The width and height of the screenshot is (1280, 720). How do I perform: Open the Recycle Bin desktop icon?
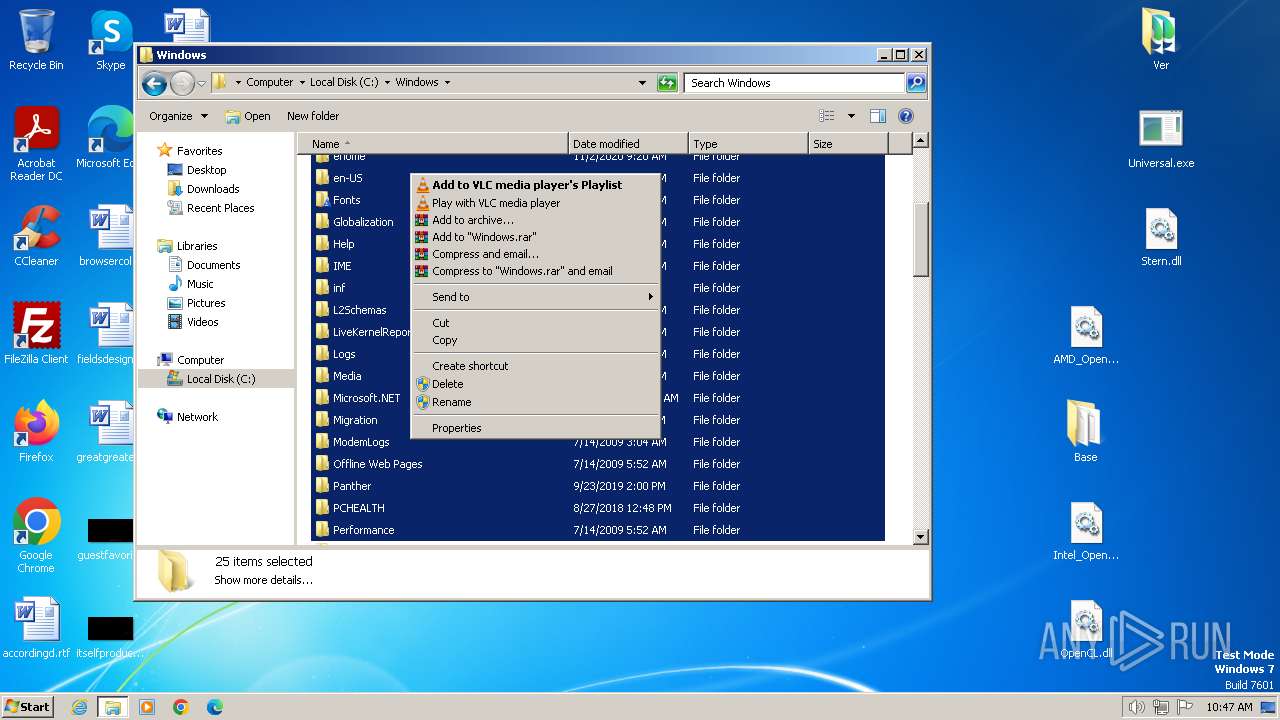(x=36, y=40)
